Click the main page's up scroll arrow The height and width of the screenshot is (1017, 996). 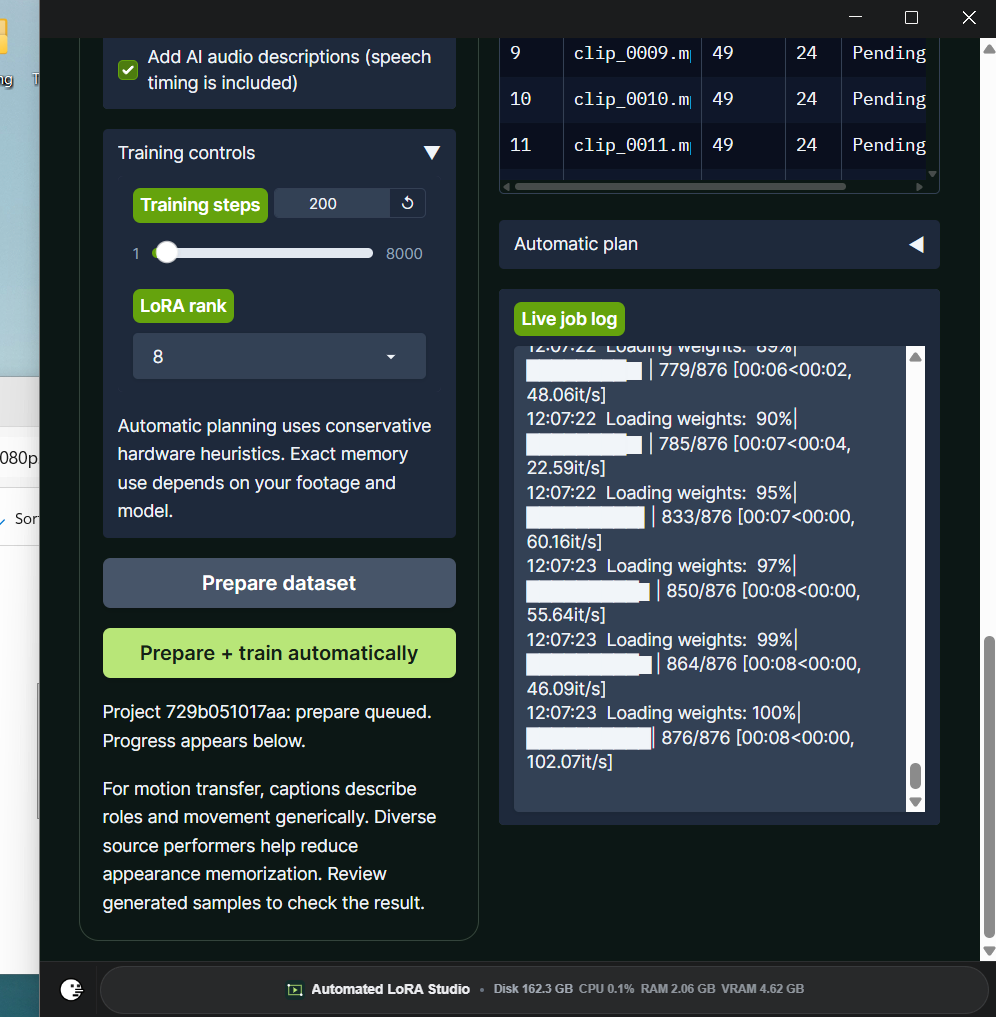[989, 49]
